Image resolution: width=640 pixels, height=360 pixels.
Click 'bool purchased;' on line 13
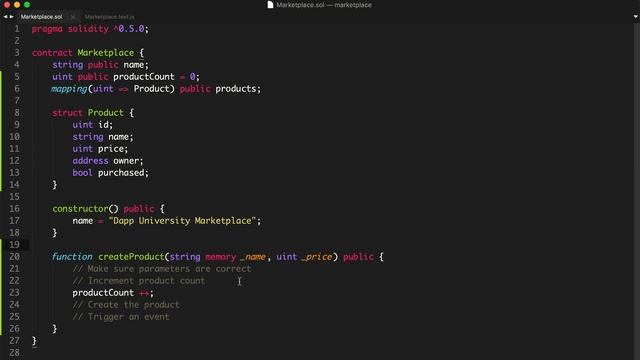pos(111,173)
